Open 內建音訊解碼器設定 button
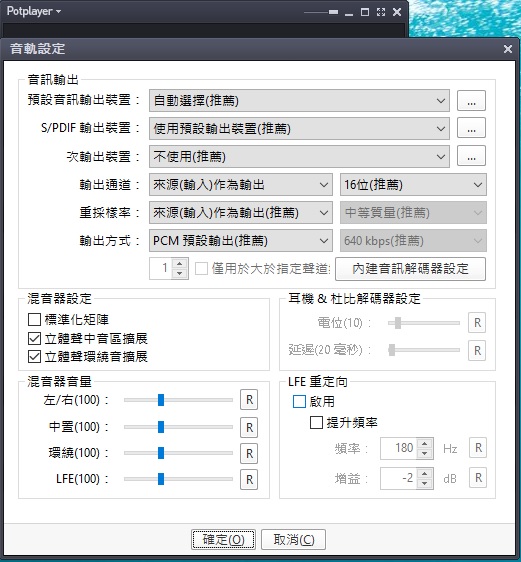Screen dimensions: 521x562 (410, 269)
